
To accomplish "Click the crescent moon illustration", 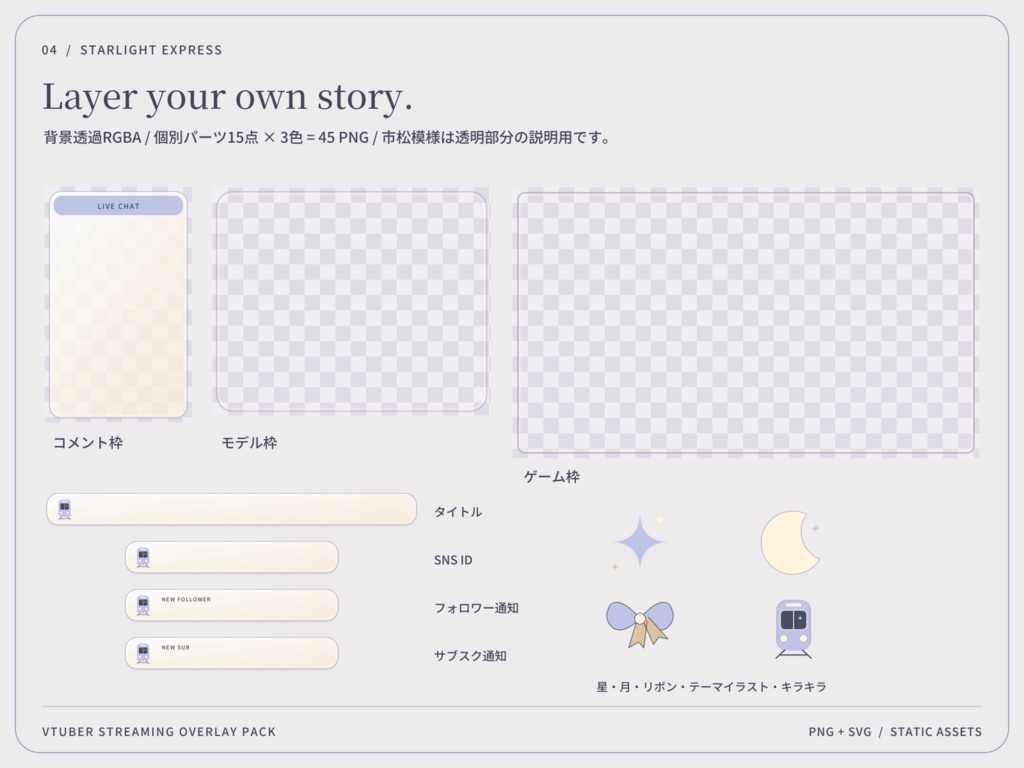I will [790, 542].
